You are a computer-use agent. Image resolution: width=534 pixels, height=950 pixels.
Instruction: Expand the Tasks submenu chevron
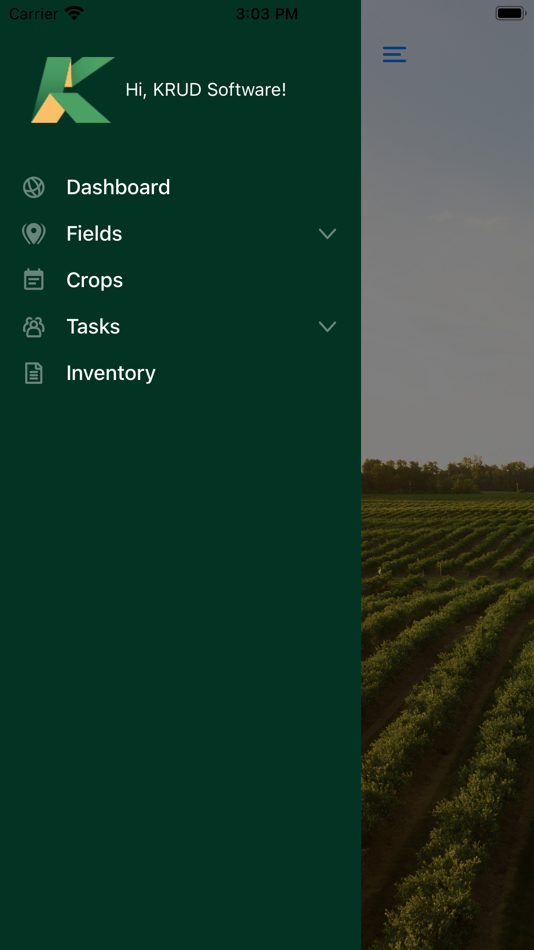point(327,327)
